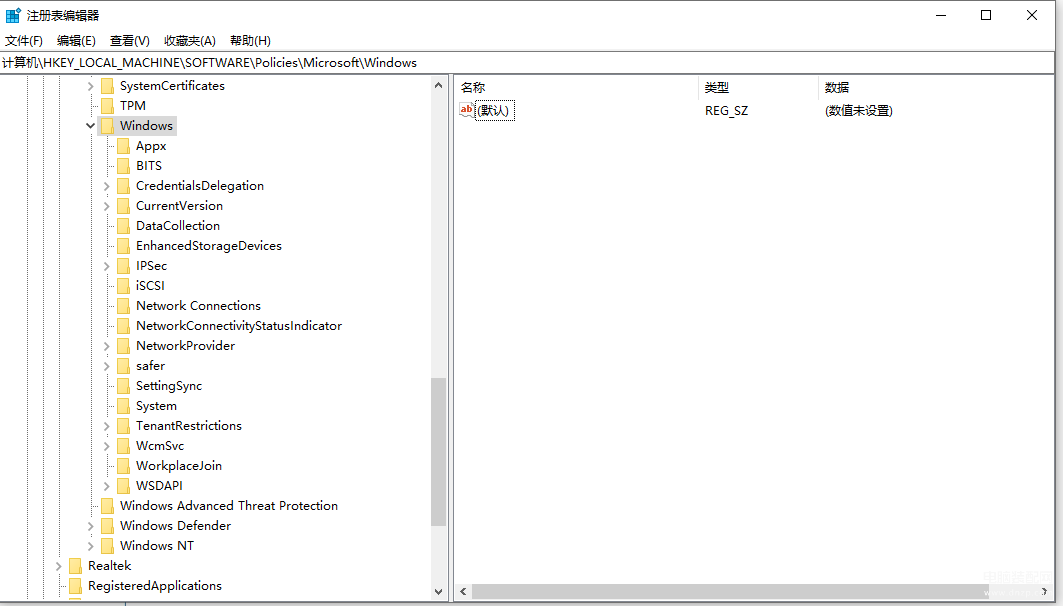The height and width of the screenshot is (606, 1063).
Task: Expand the WSDAPI key
Action: pyautogui.click(x=106, y=486)
